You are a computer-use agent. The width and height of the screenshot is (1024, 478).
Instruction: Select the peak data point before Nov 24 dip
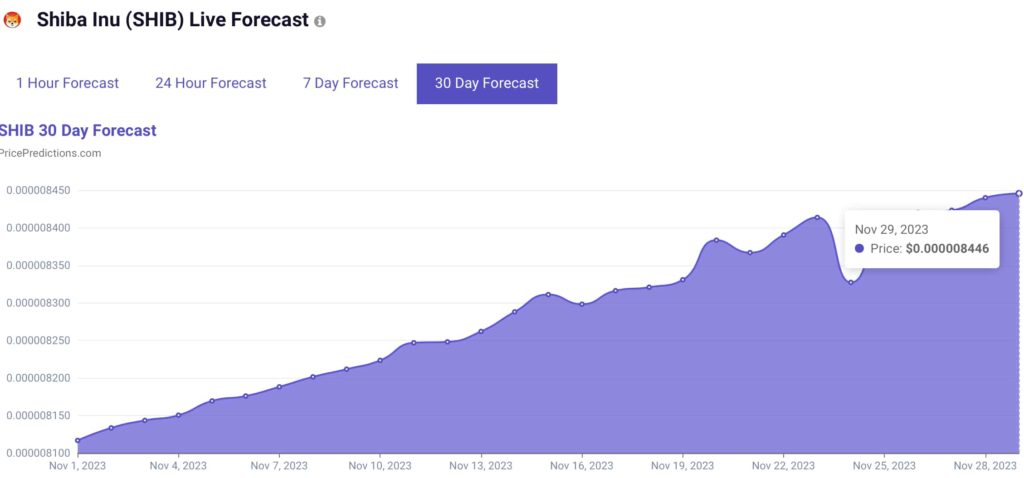coord(817,217)
